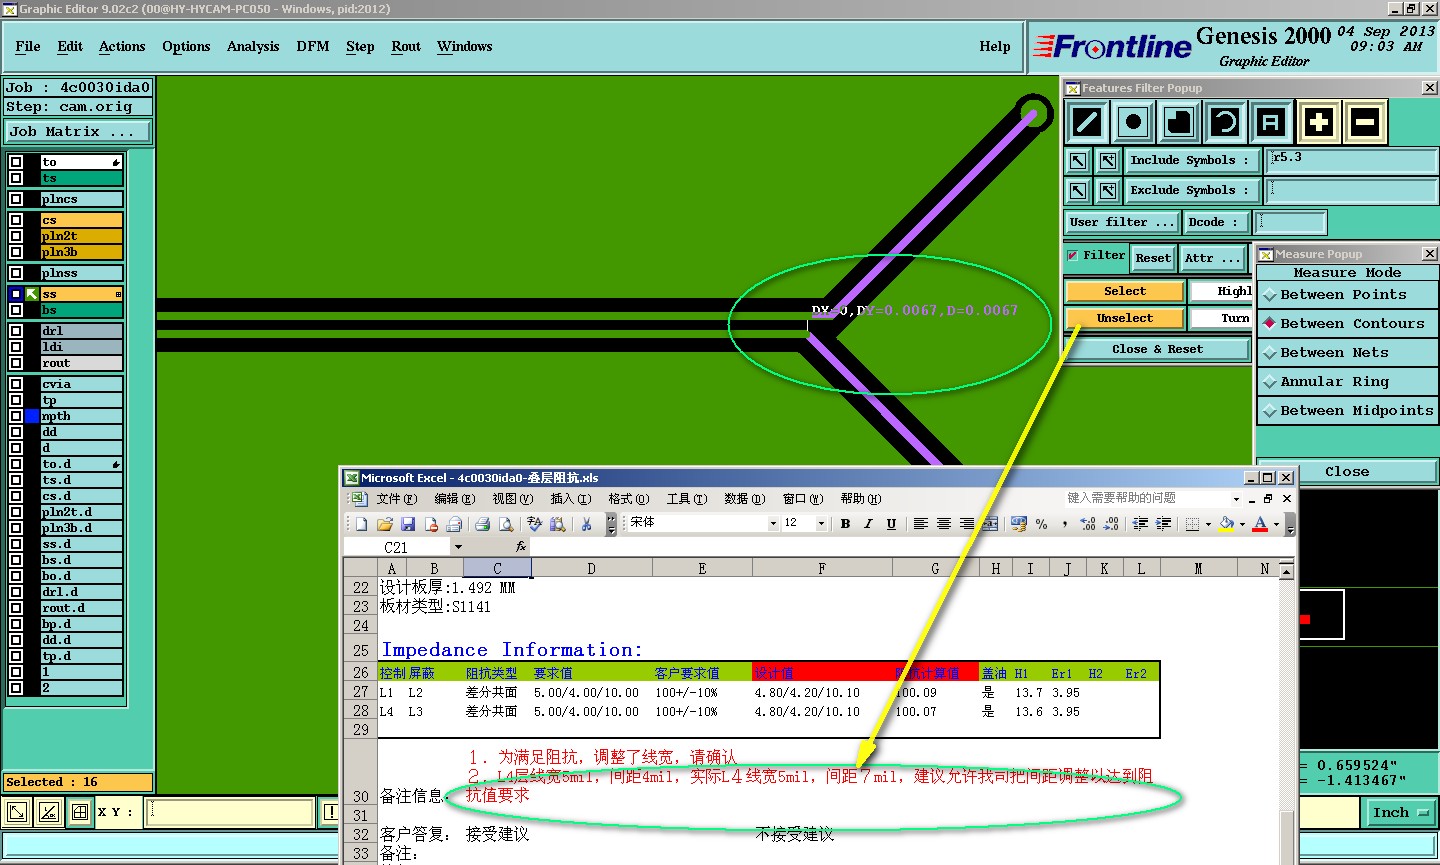Open Excel borders dropdown arrow
Screen dimensions: 1440x865
[x=1208, y=524]
